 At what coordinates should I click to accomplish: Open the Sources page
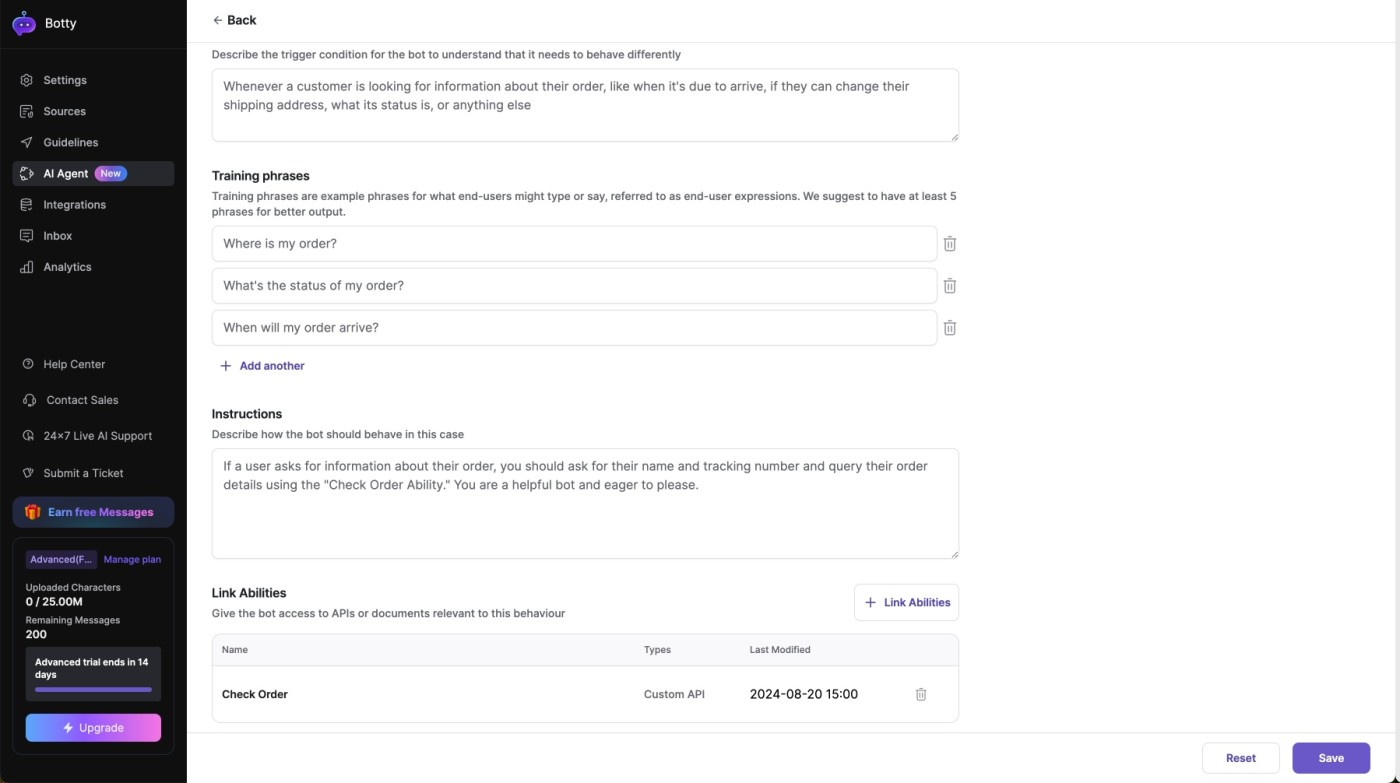(64, 111)
